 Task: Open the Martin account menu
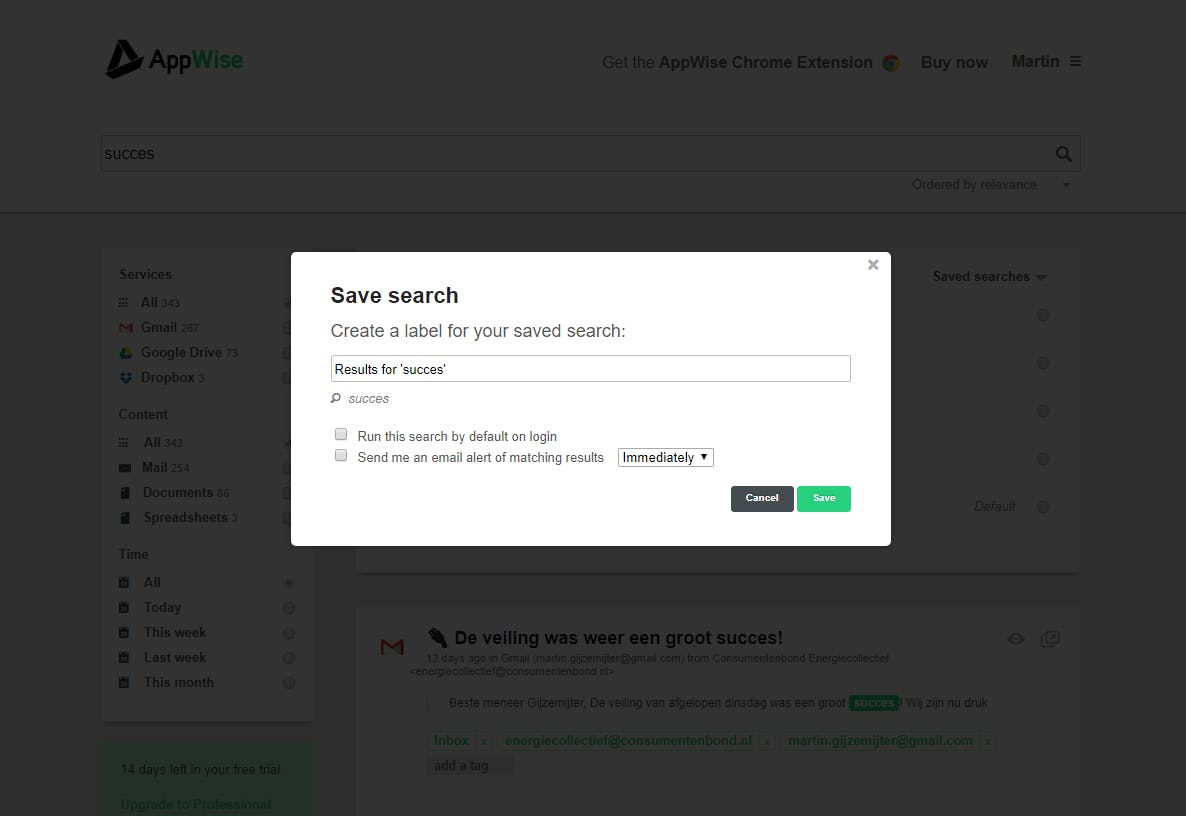pyautogui.click(x=1035, y=61)
